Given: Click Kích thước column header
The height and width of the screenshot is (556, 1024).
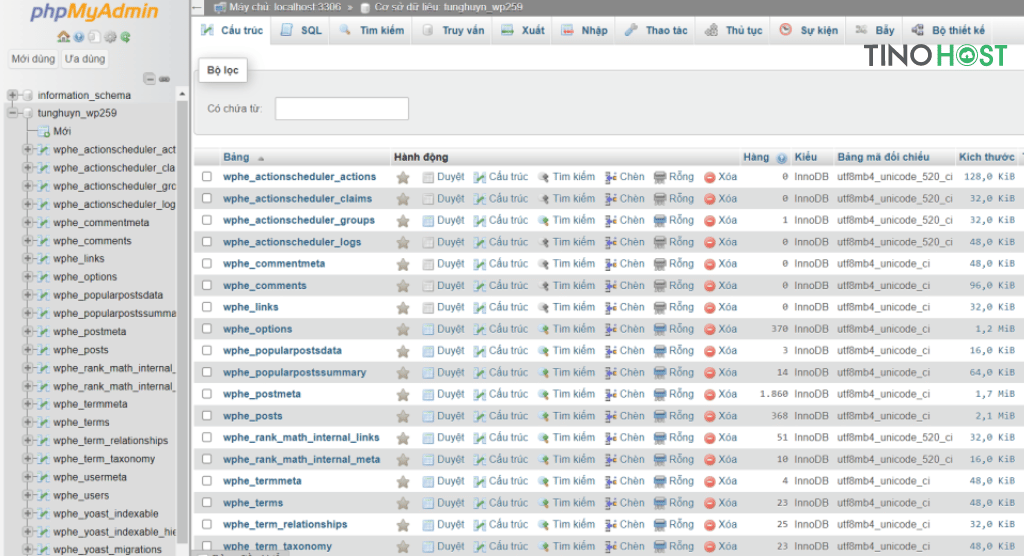Looking at the screenshot, I should (x=986, y=157).
